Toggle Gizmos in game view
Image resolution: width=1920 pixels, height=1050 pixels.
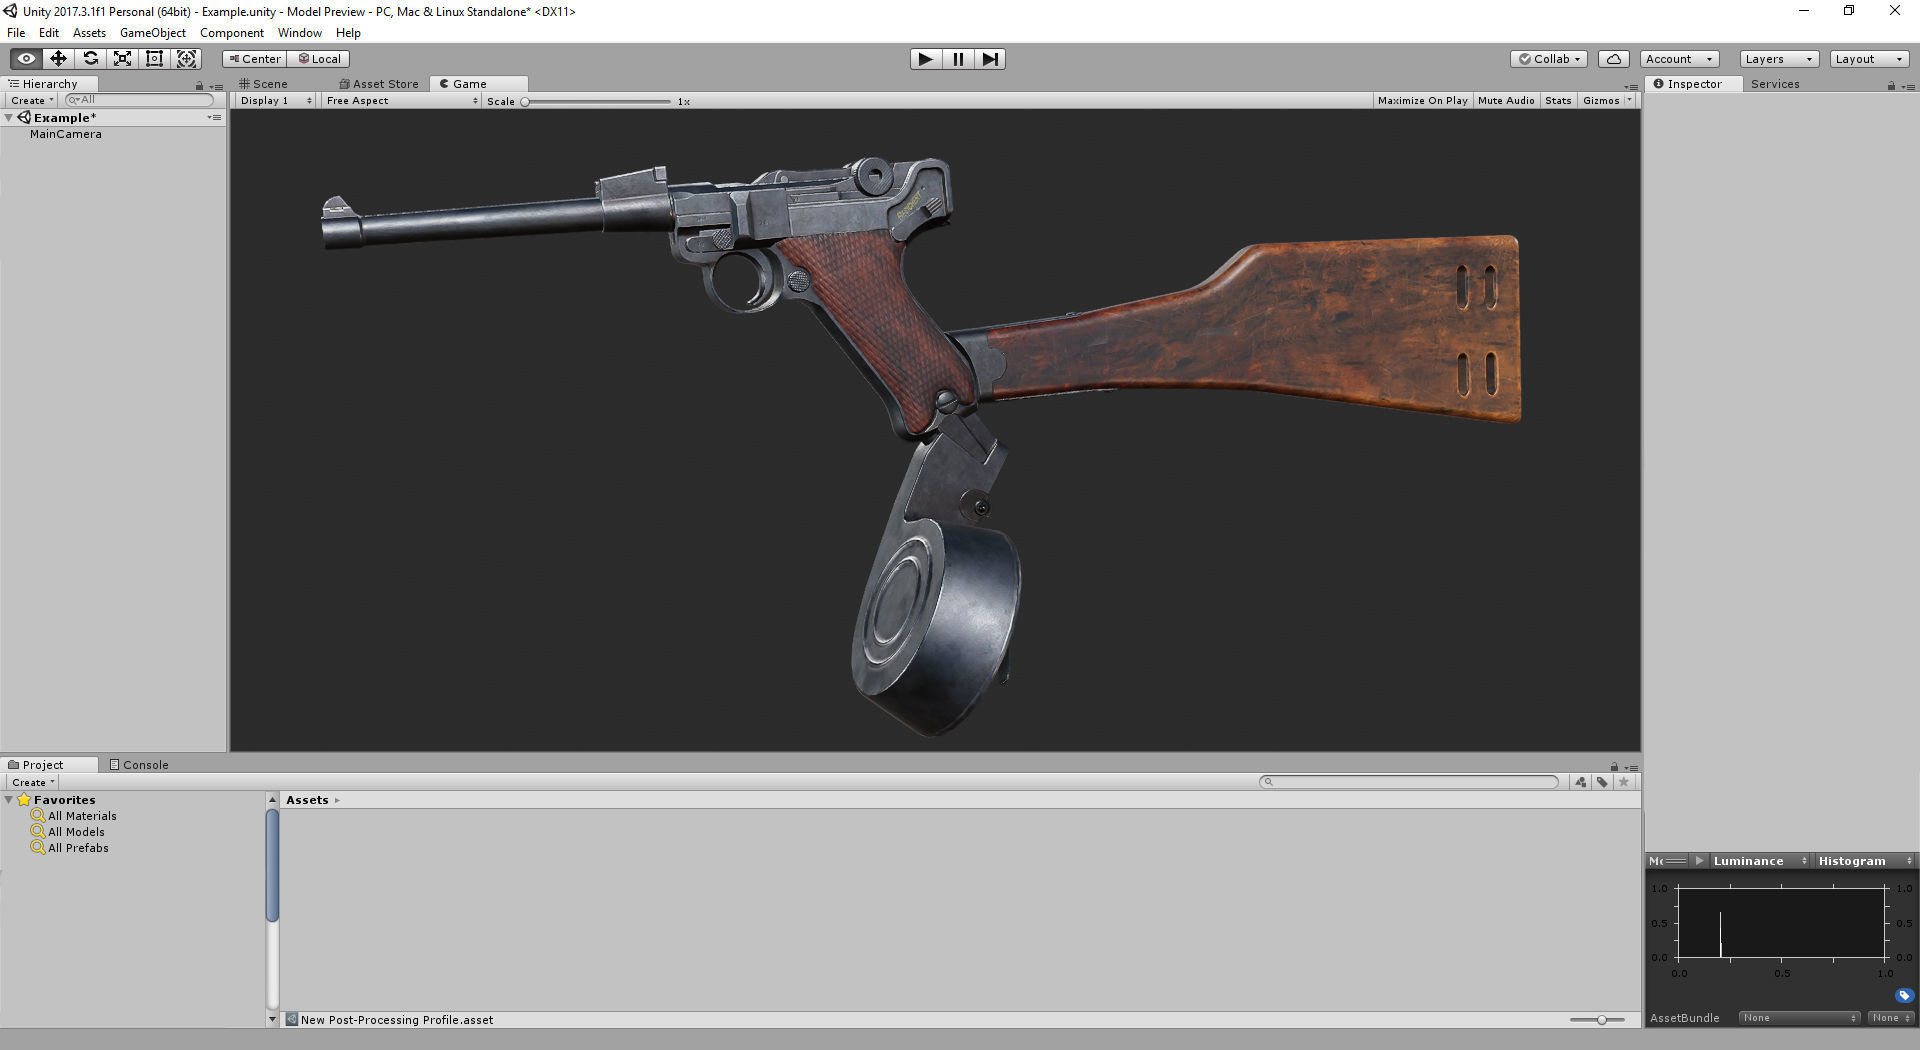(x=1601, y=101)
